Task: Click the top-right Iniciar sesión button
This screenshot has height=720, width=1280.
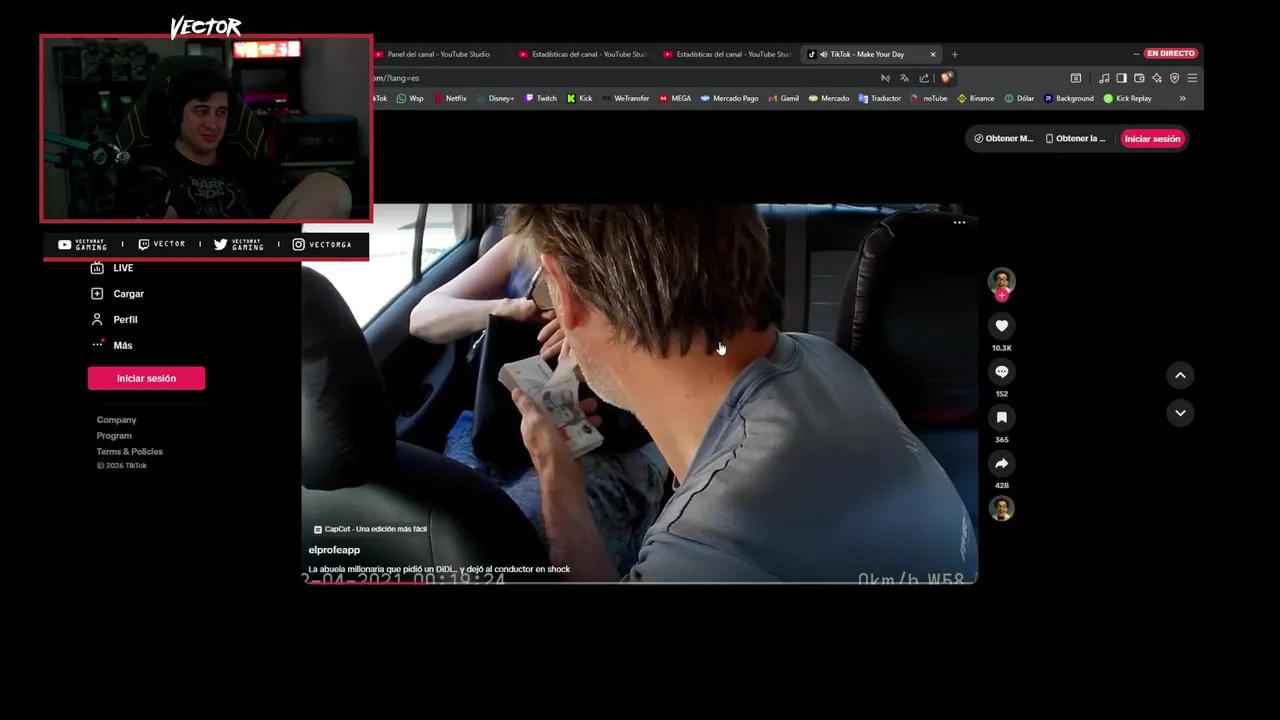Action: (1152, 139)
